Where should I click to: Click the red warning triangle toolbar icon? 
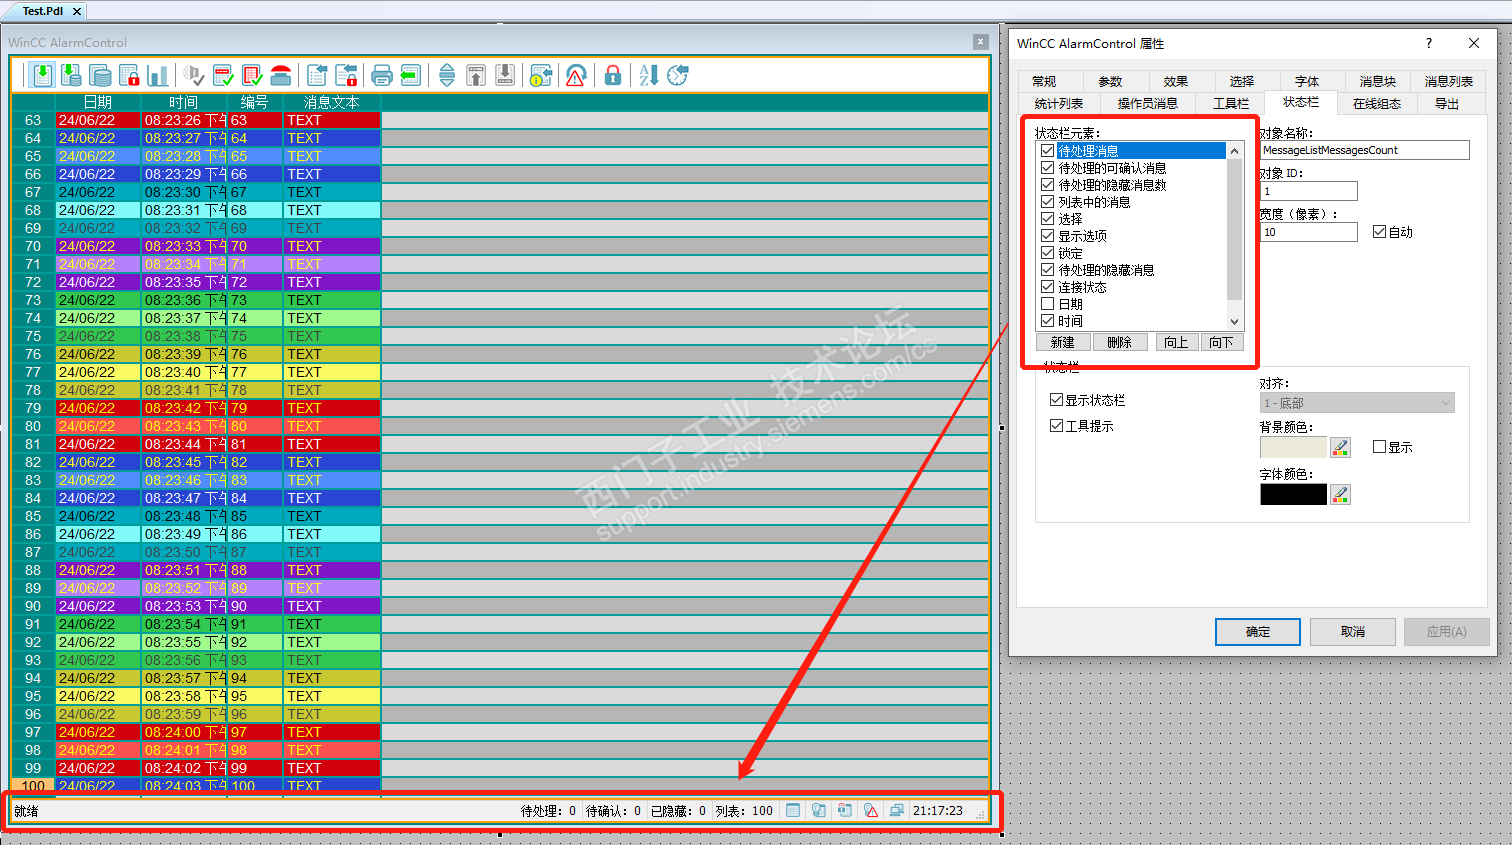coord(576,75)
